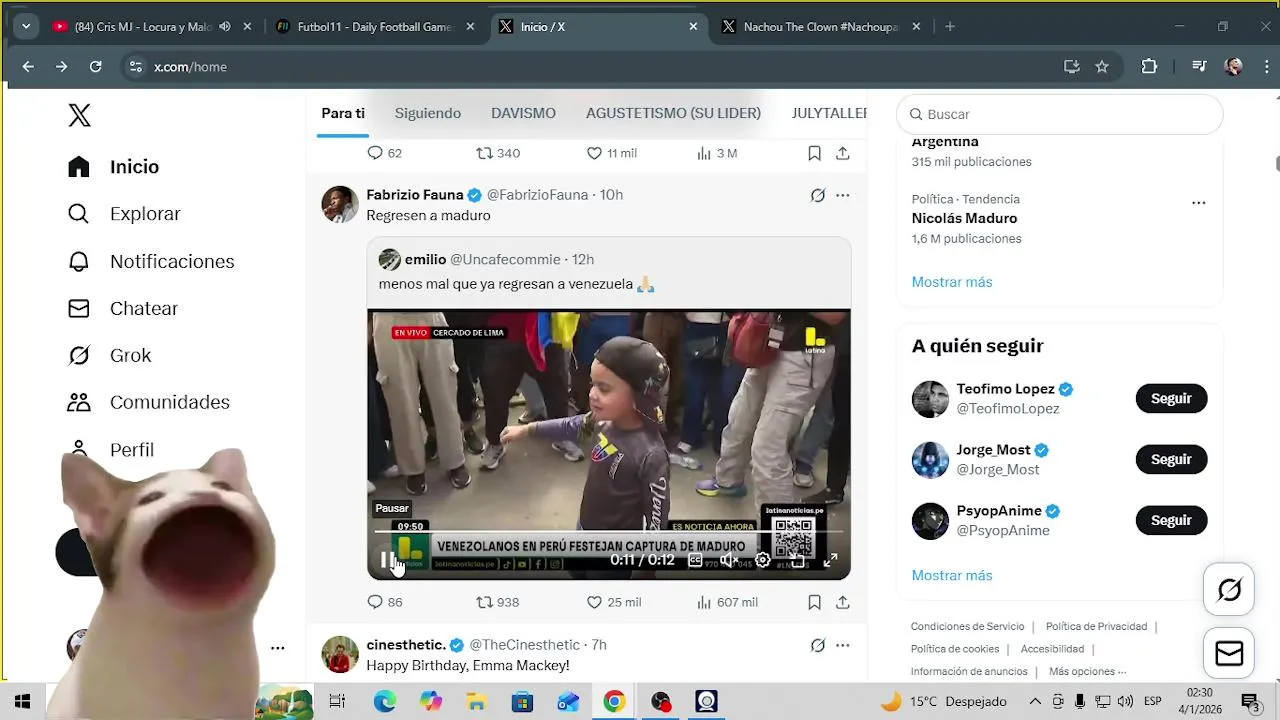Mute the YouTube Cris MJ tab audio
The height and width of the screenshot is (720, 1280).
pyautogui.click(x=225, y=27)
